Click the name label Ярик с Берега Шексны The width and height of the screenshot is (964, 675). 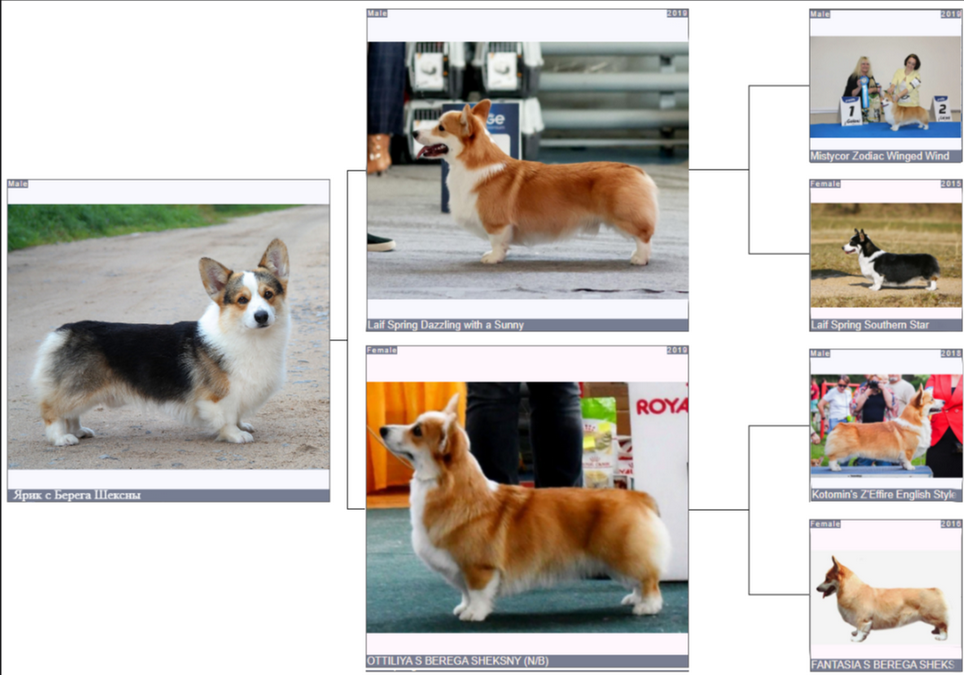click(76, 495)
